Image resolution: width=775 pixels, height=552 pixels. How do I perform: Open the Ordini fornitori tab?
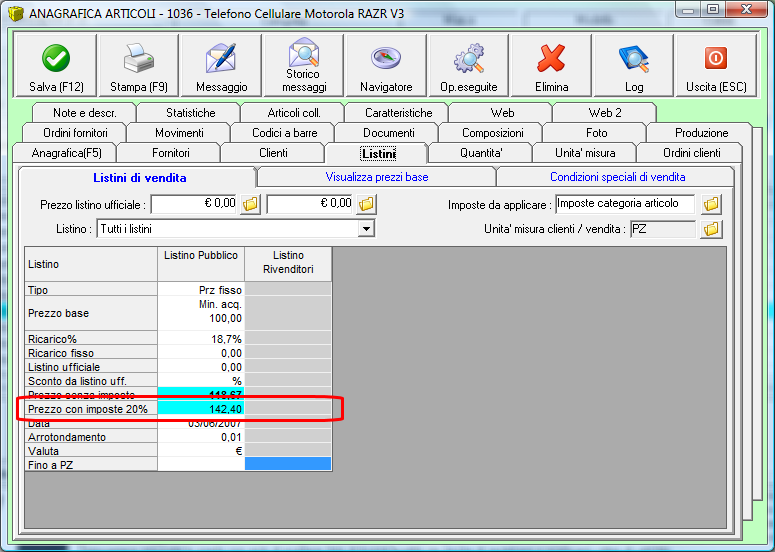(x=75, y=133)
